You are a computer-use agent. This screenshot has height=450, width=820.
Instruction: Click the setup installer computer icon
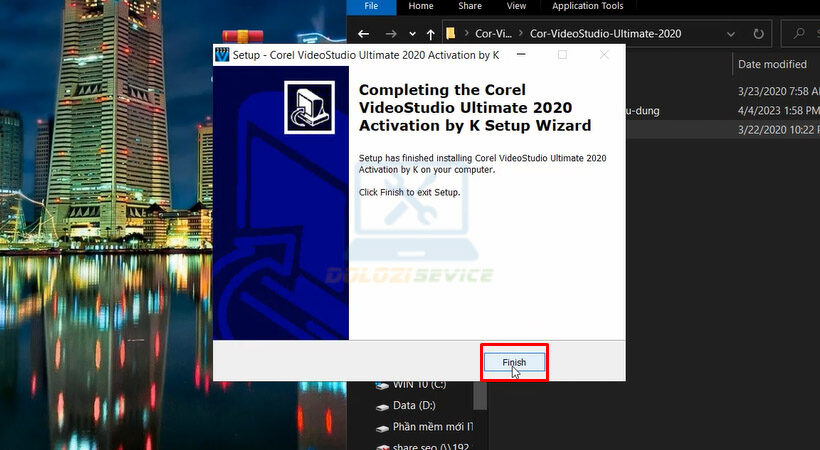[308, 107]
